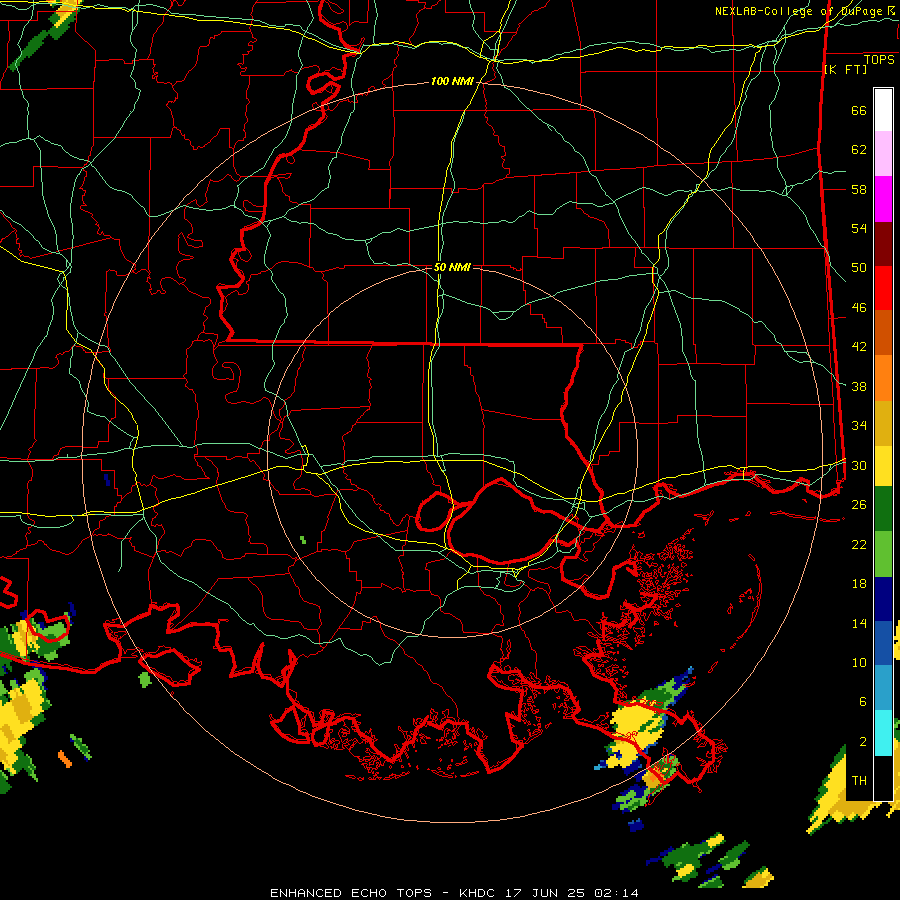
Task: Click the '10' legend value
Action: click(859, 663)
